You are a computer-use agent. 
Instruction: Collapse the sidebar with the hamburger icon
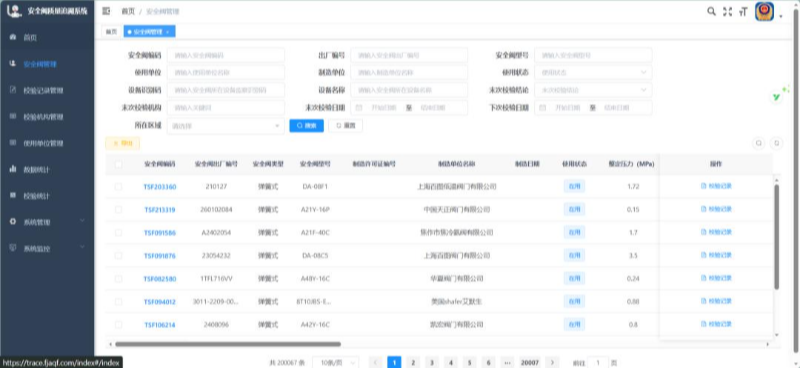click(x=106, y=11)
